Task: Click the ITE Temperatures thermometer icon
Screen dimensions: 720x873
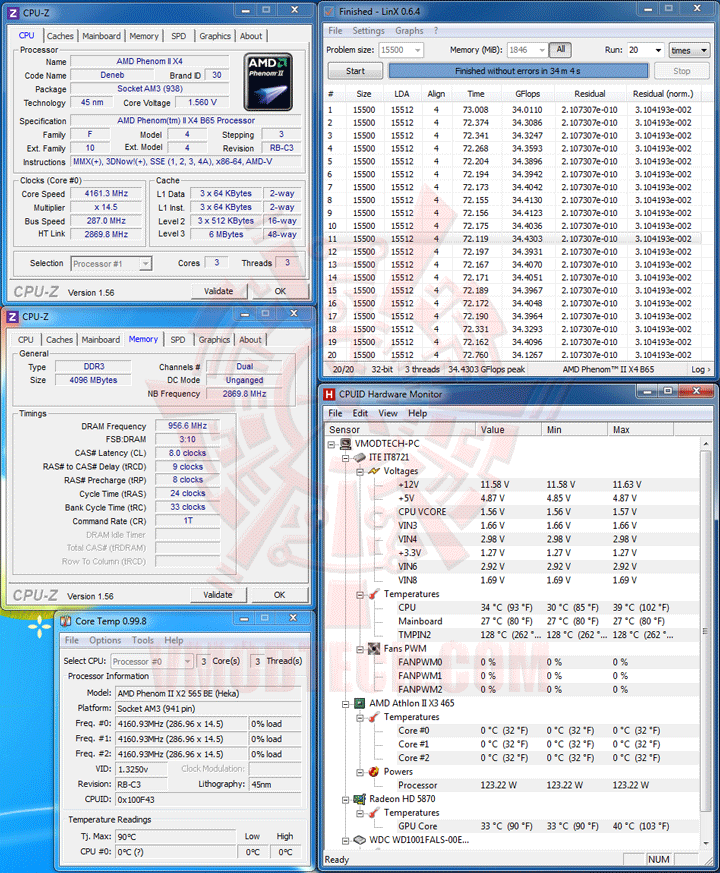Action: 374,594
